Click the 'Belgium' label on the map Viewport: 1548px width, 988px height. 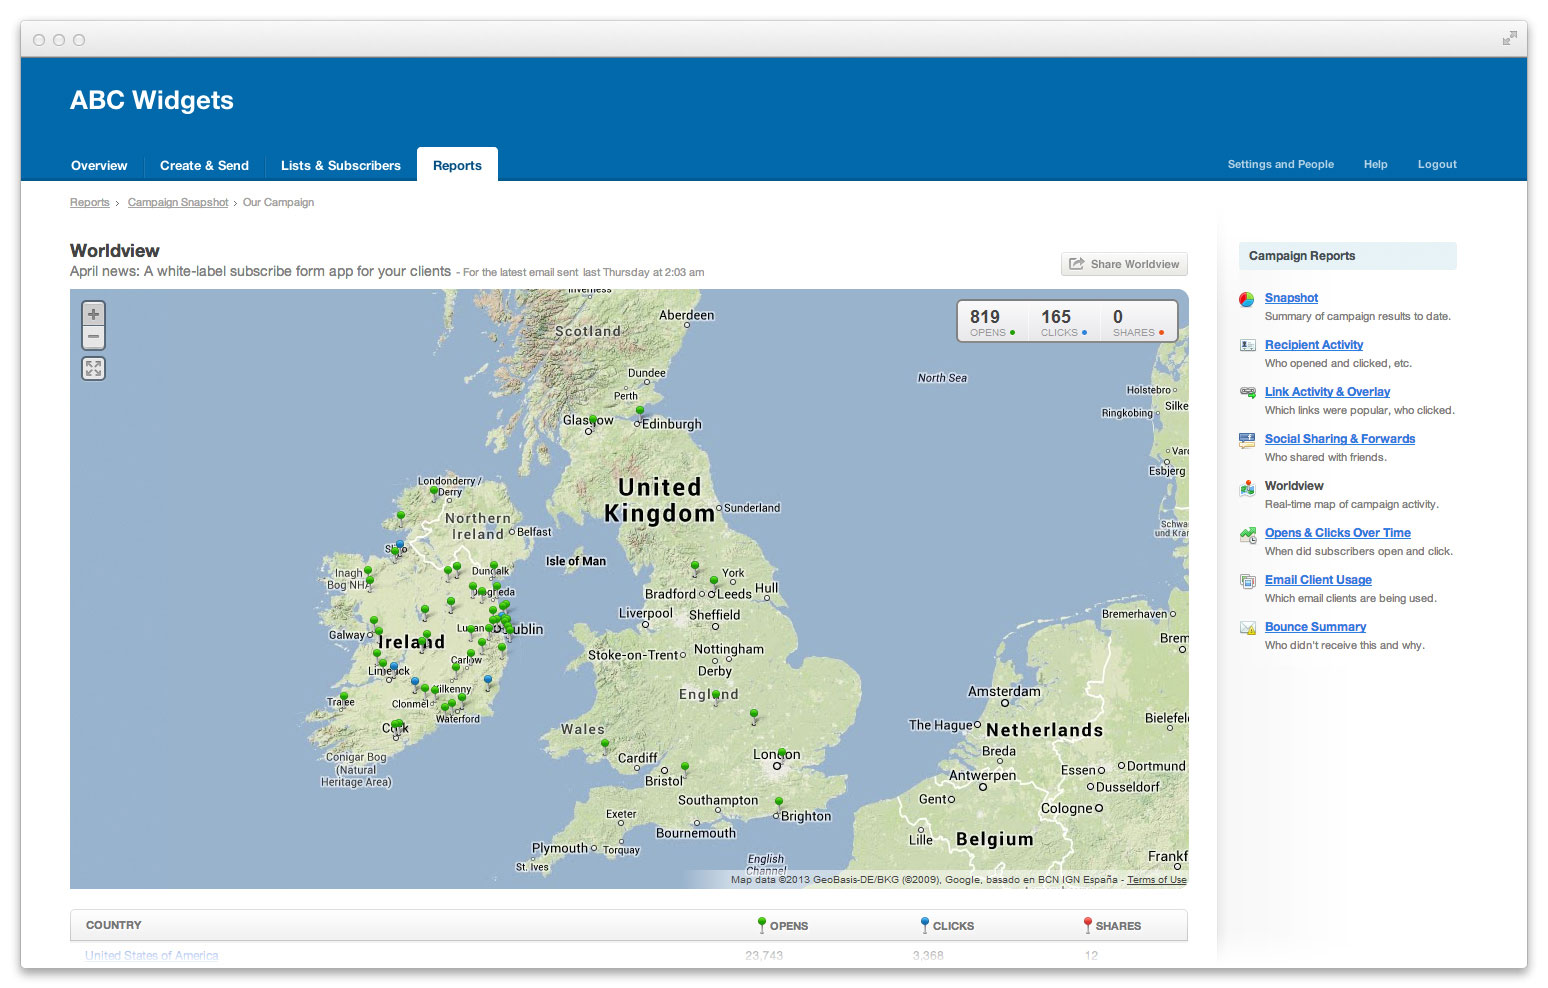[x=995, y=839]
